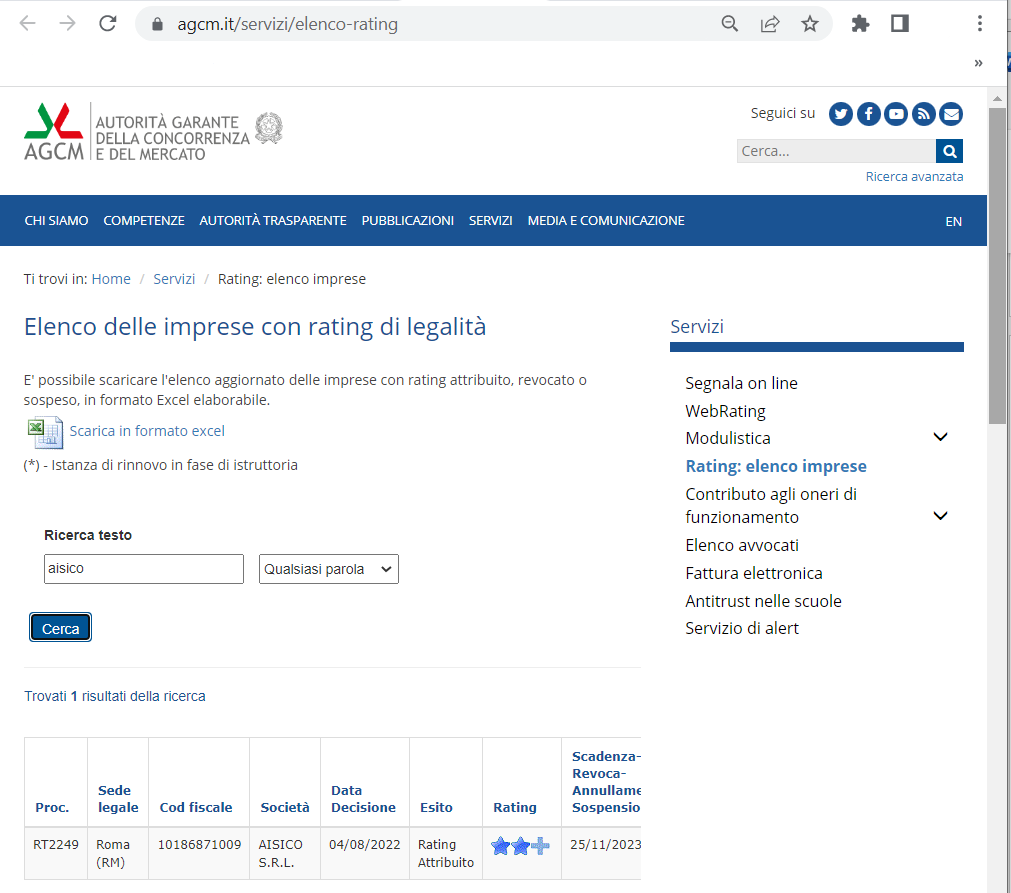Bookmark this page with star icon
Image resolution: width=1011 pixels, height=893 pixels.
coord(810,24)
